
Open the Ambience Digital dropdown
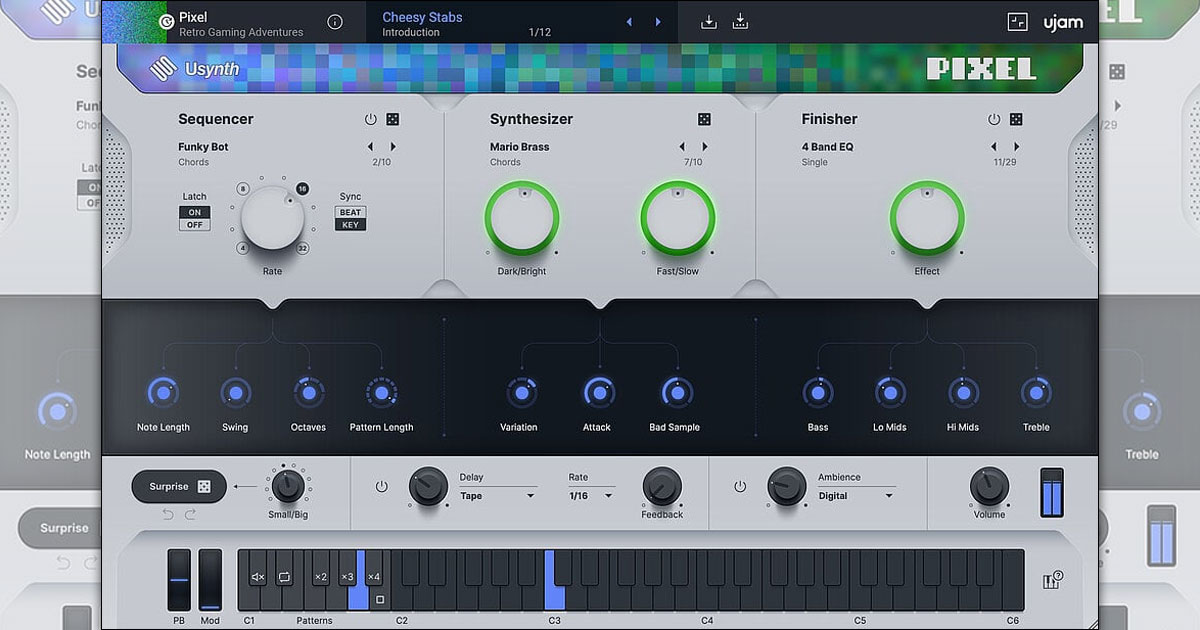tap(856, 496)
